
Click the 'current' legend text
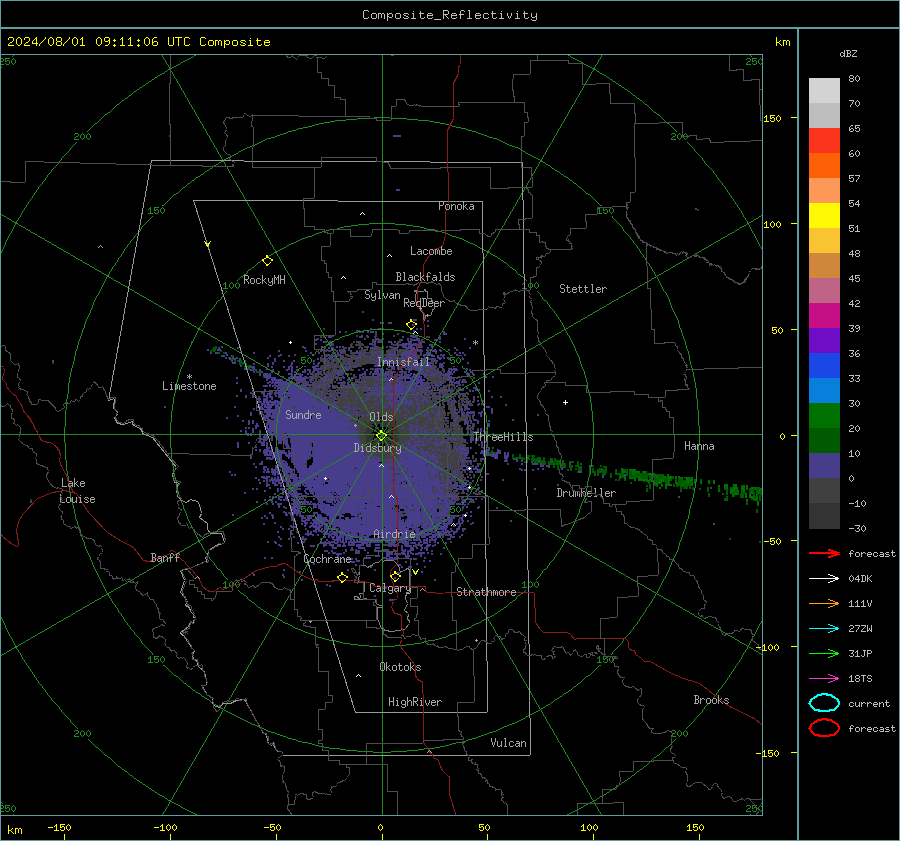[869, 703]
